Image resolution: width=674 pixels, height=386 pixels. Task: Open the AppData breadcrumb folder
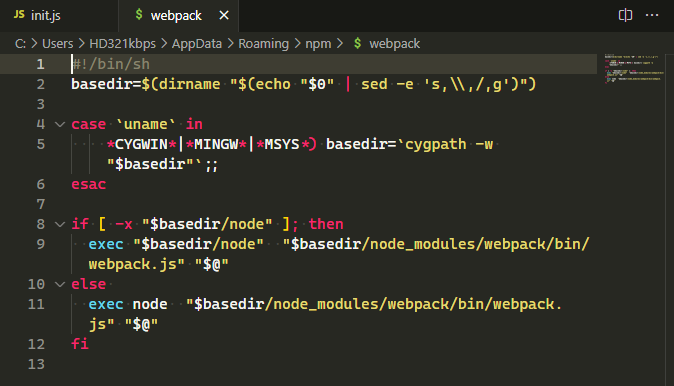click(x=197, y=44)
